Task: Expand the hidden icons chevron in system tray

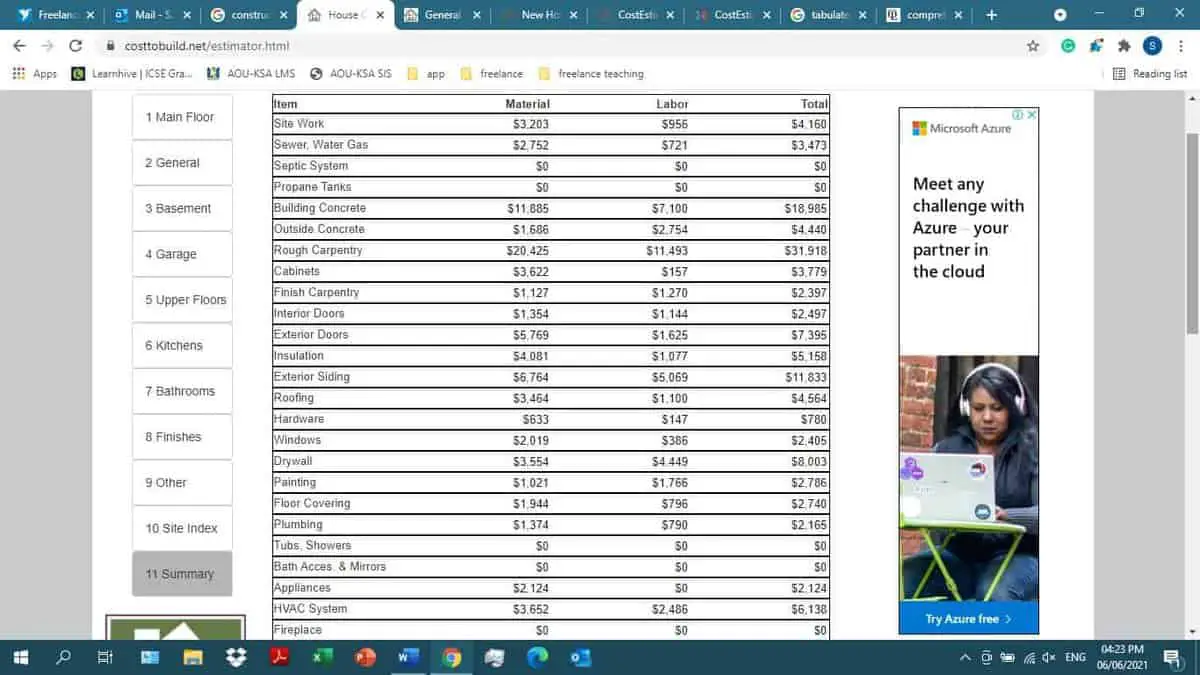Action: click(x=964, y=657)
